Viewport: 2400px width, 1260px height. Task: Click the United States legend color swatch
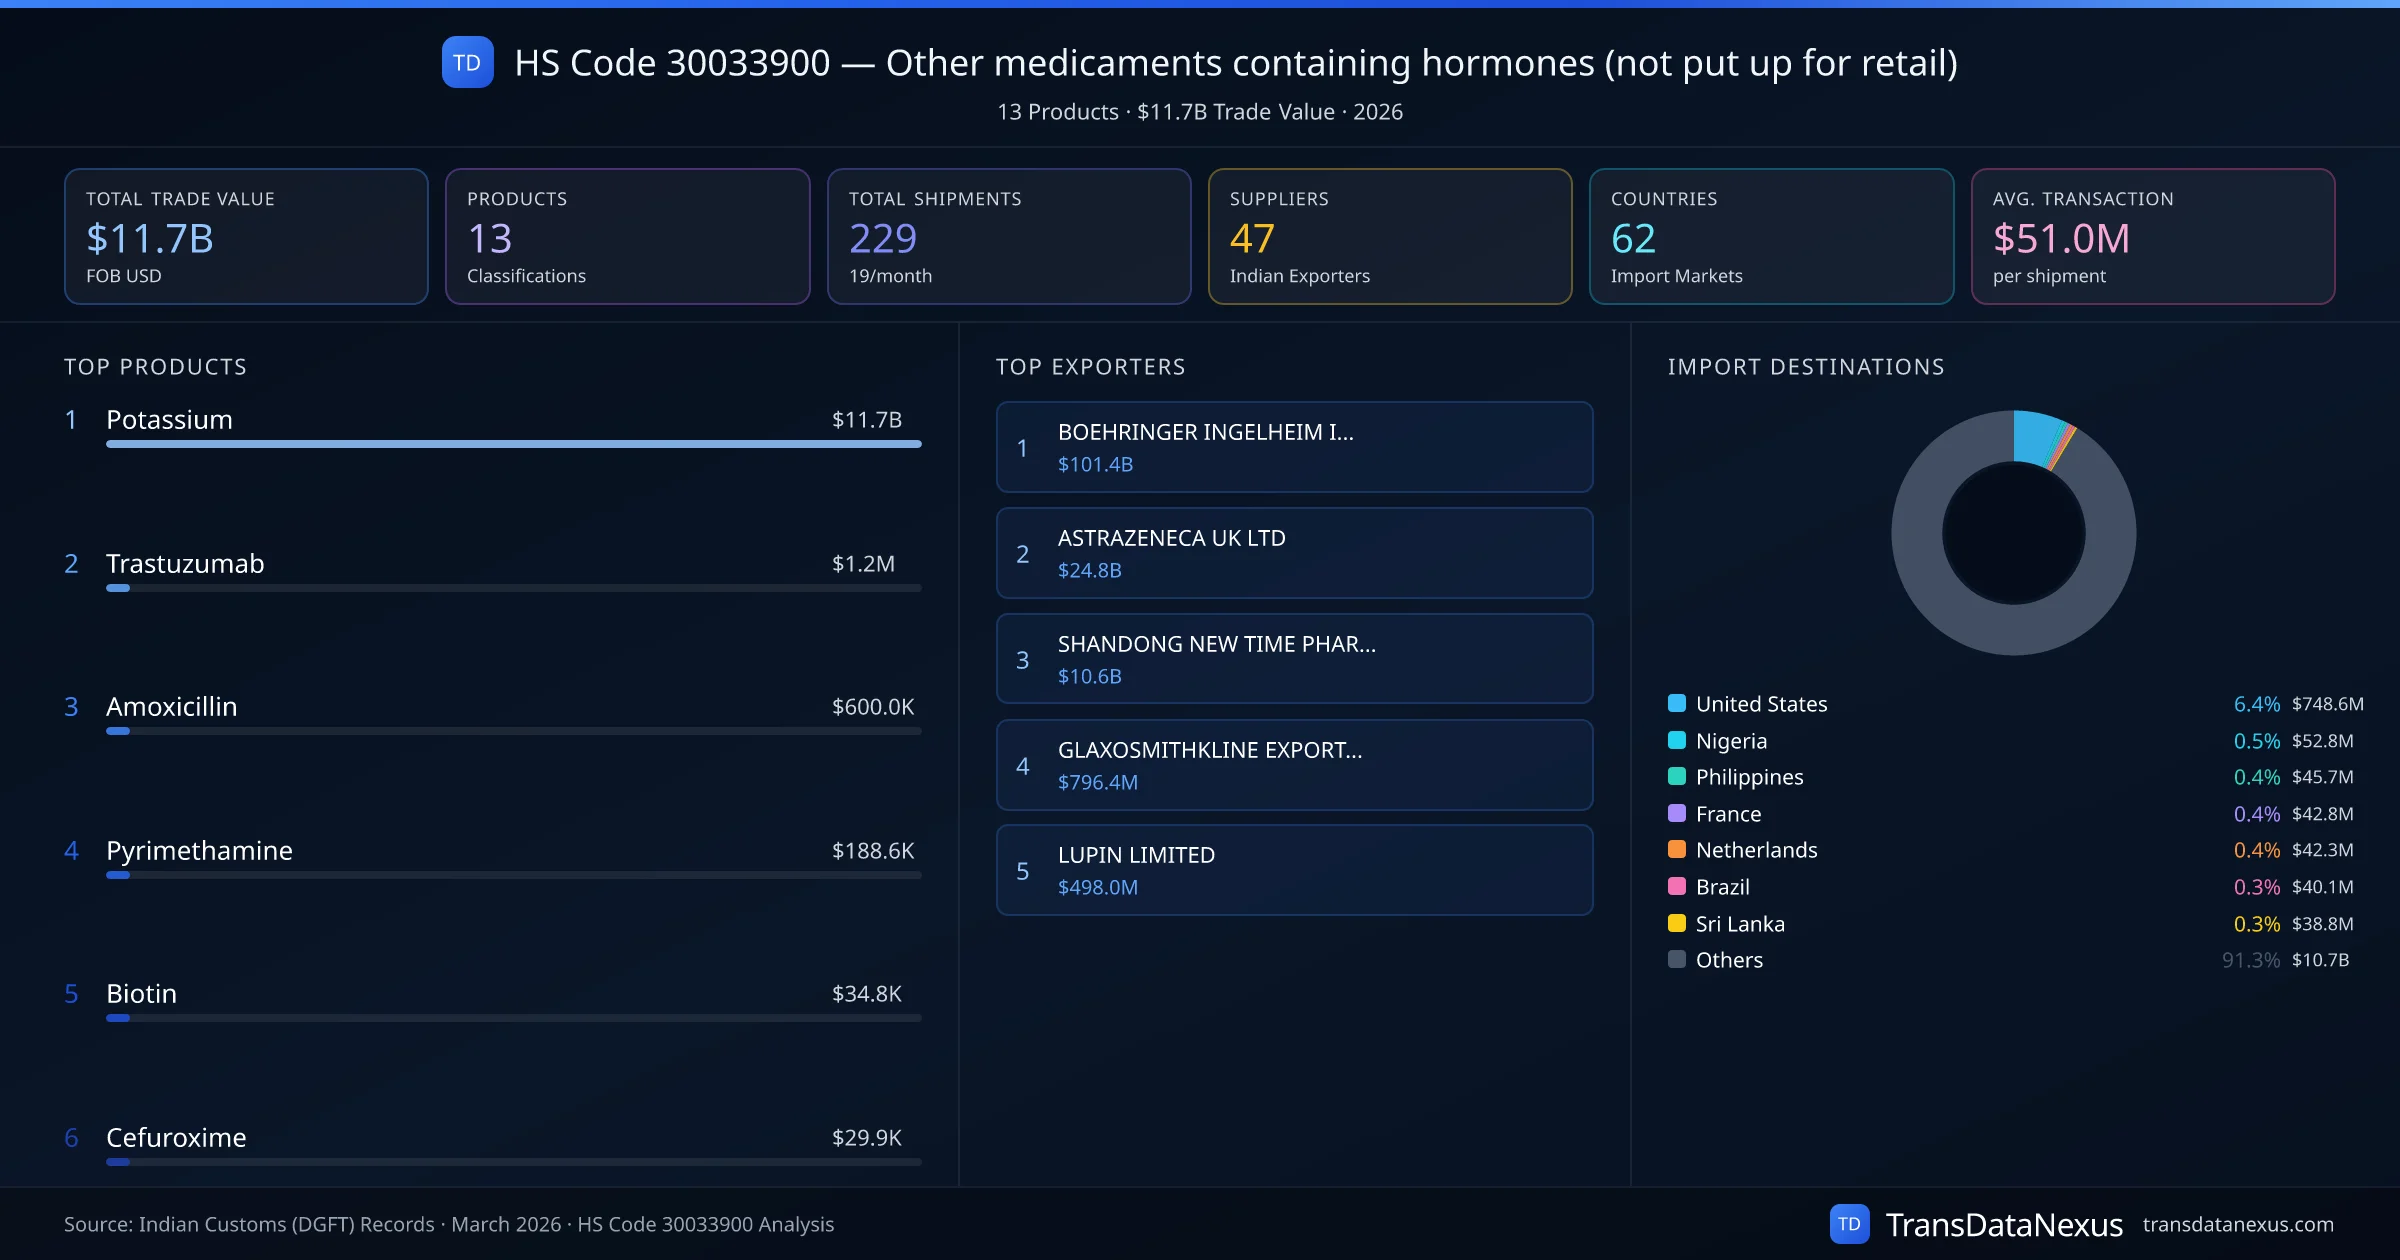click(x=1677, y=703)
